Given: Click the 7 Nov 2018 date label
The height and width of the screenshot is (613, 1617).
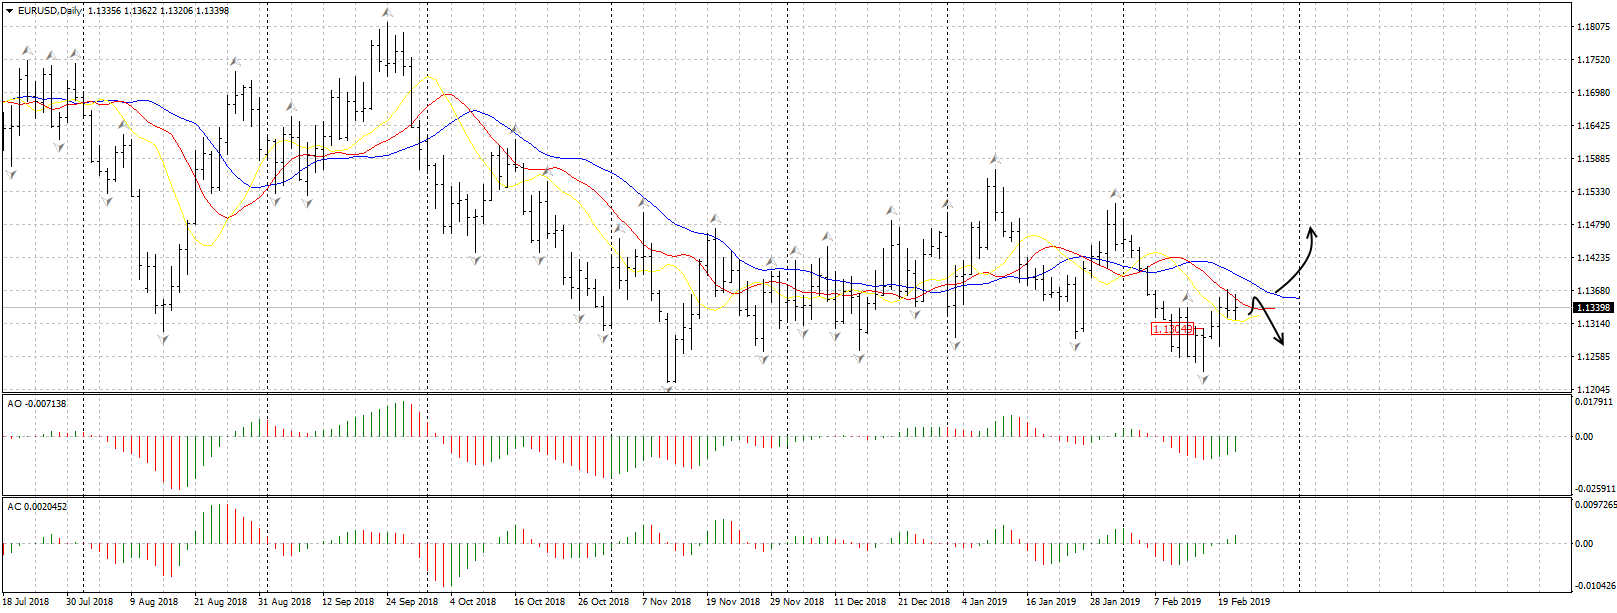Looking at the screenshot, I should pos(667,602).
